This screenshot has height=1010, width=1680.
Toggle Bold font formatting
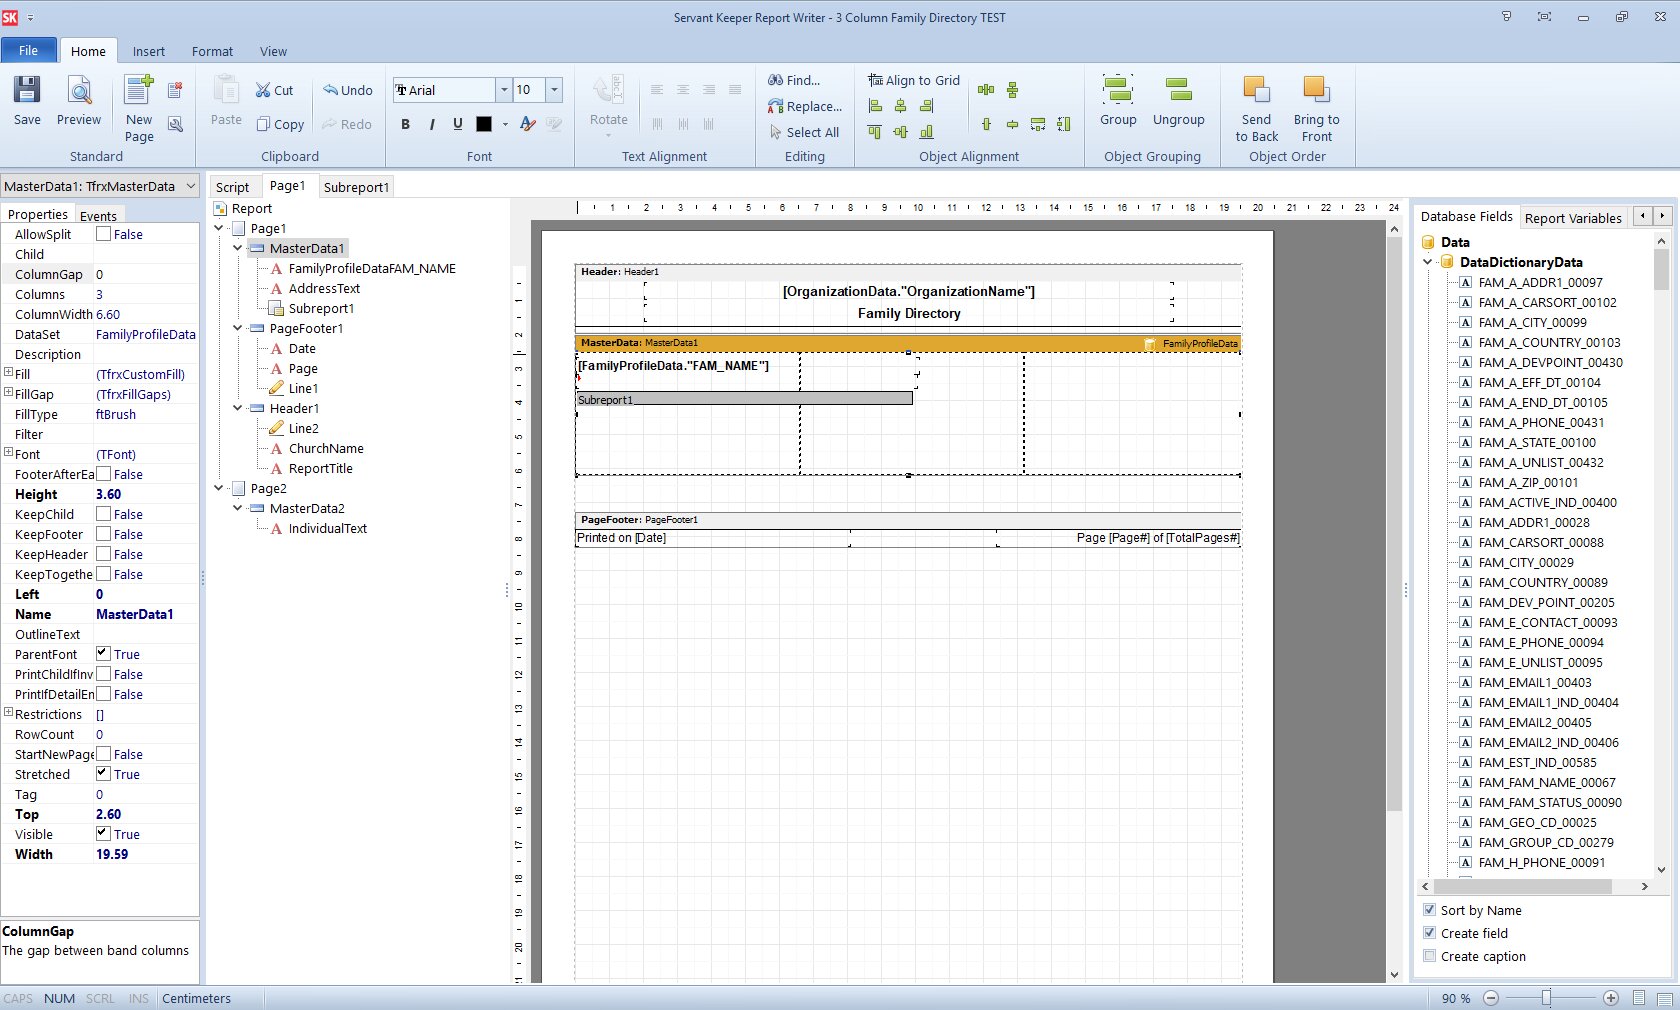(405, 124)
